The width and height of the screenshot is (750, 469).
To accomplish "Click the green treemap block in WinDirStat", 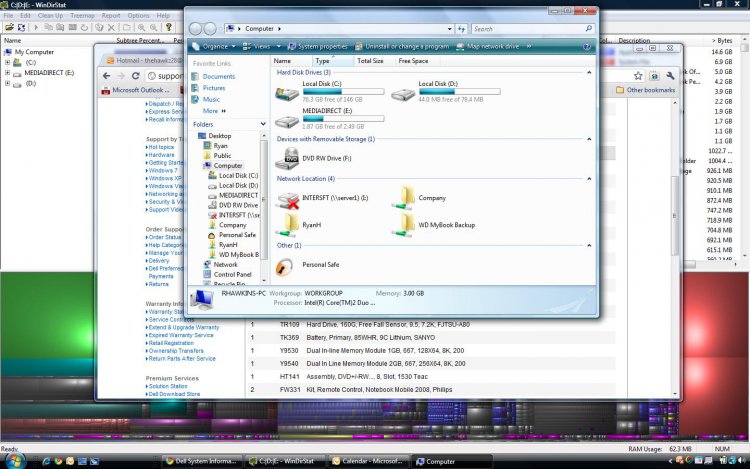I will tap(47, 316).
